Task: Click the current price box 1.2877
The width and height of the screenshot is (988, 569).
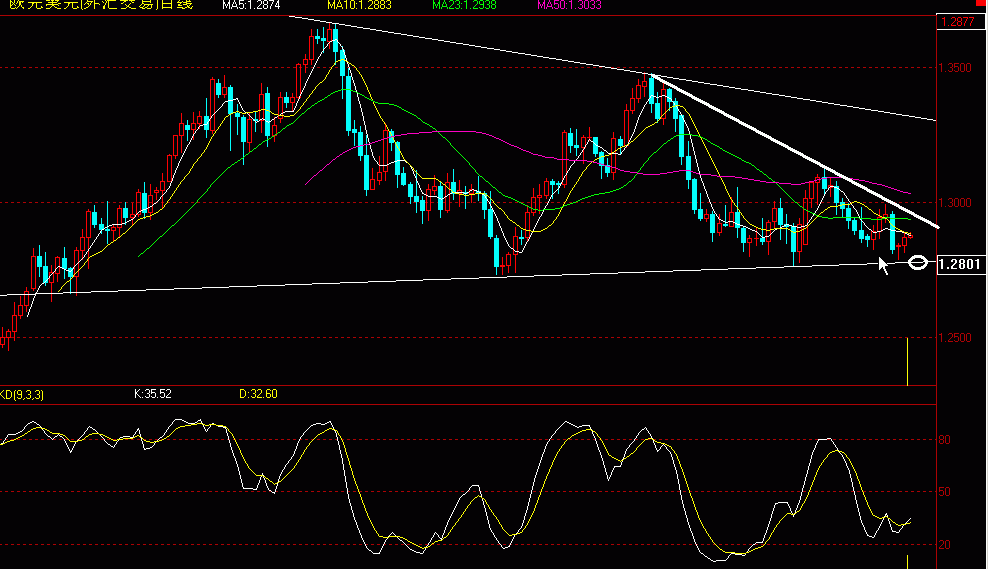Action: (x=960, y=22)
